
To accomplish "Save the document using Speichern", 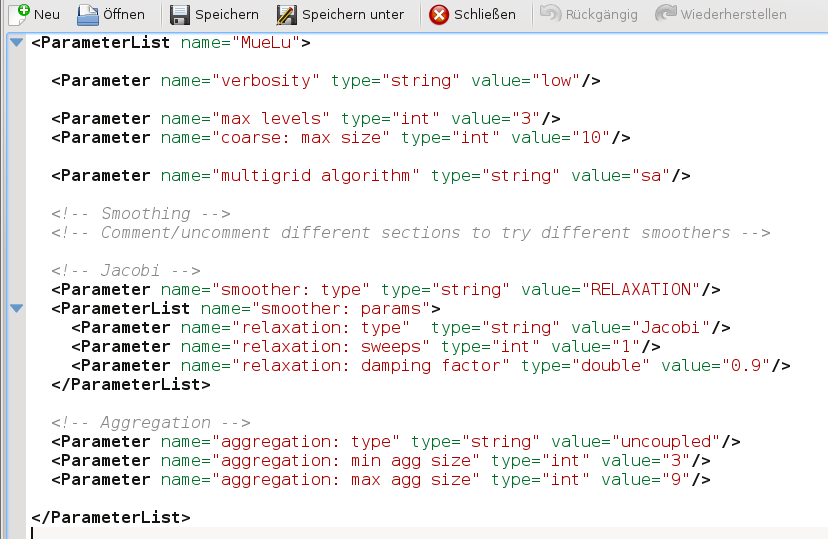I will (x=214, y=14).
